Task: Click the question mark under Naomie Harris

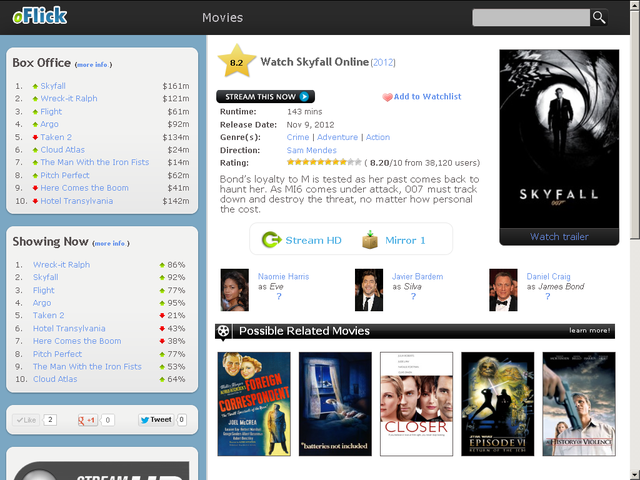Action: (279, 296)
